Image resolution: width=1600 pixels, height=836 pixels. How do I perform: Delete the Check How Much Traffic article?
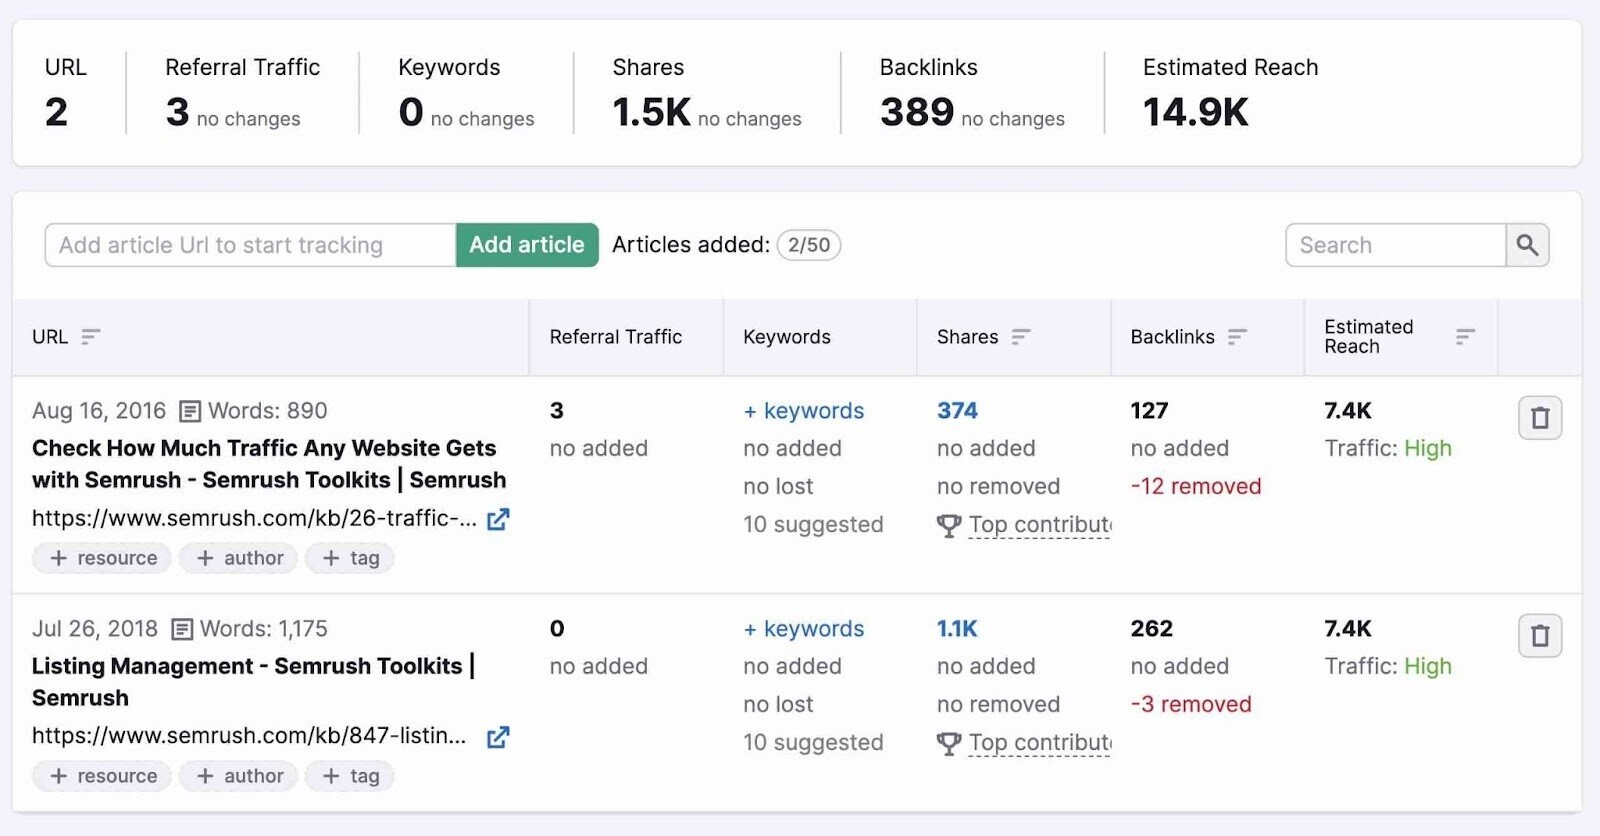click(x=1540, y=418)
